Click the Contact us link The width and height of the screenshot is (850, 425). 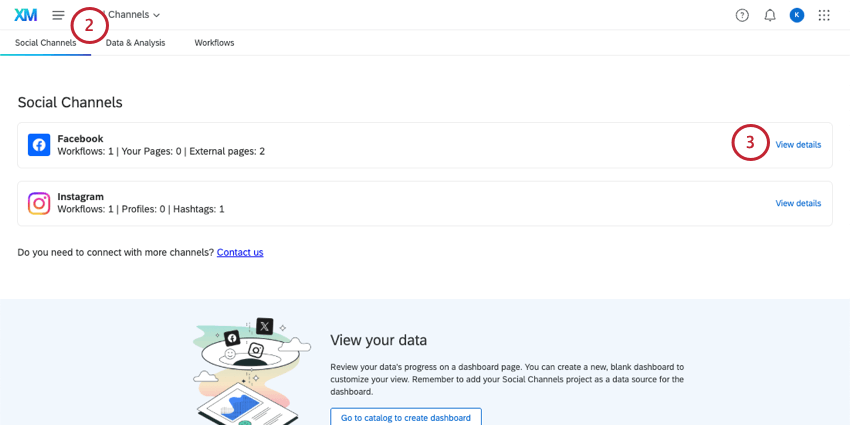pyautogui.click(x=240, y=252)
